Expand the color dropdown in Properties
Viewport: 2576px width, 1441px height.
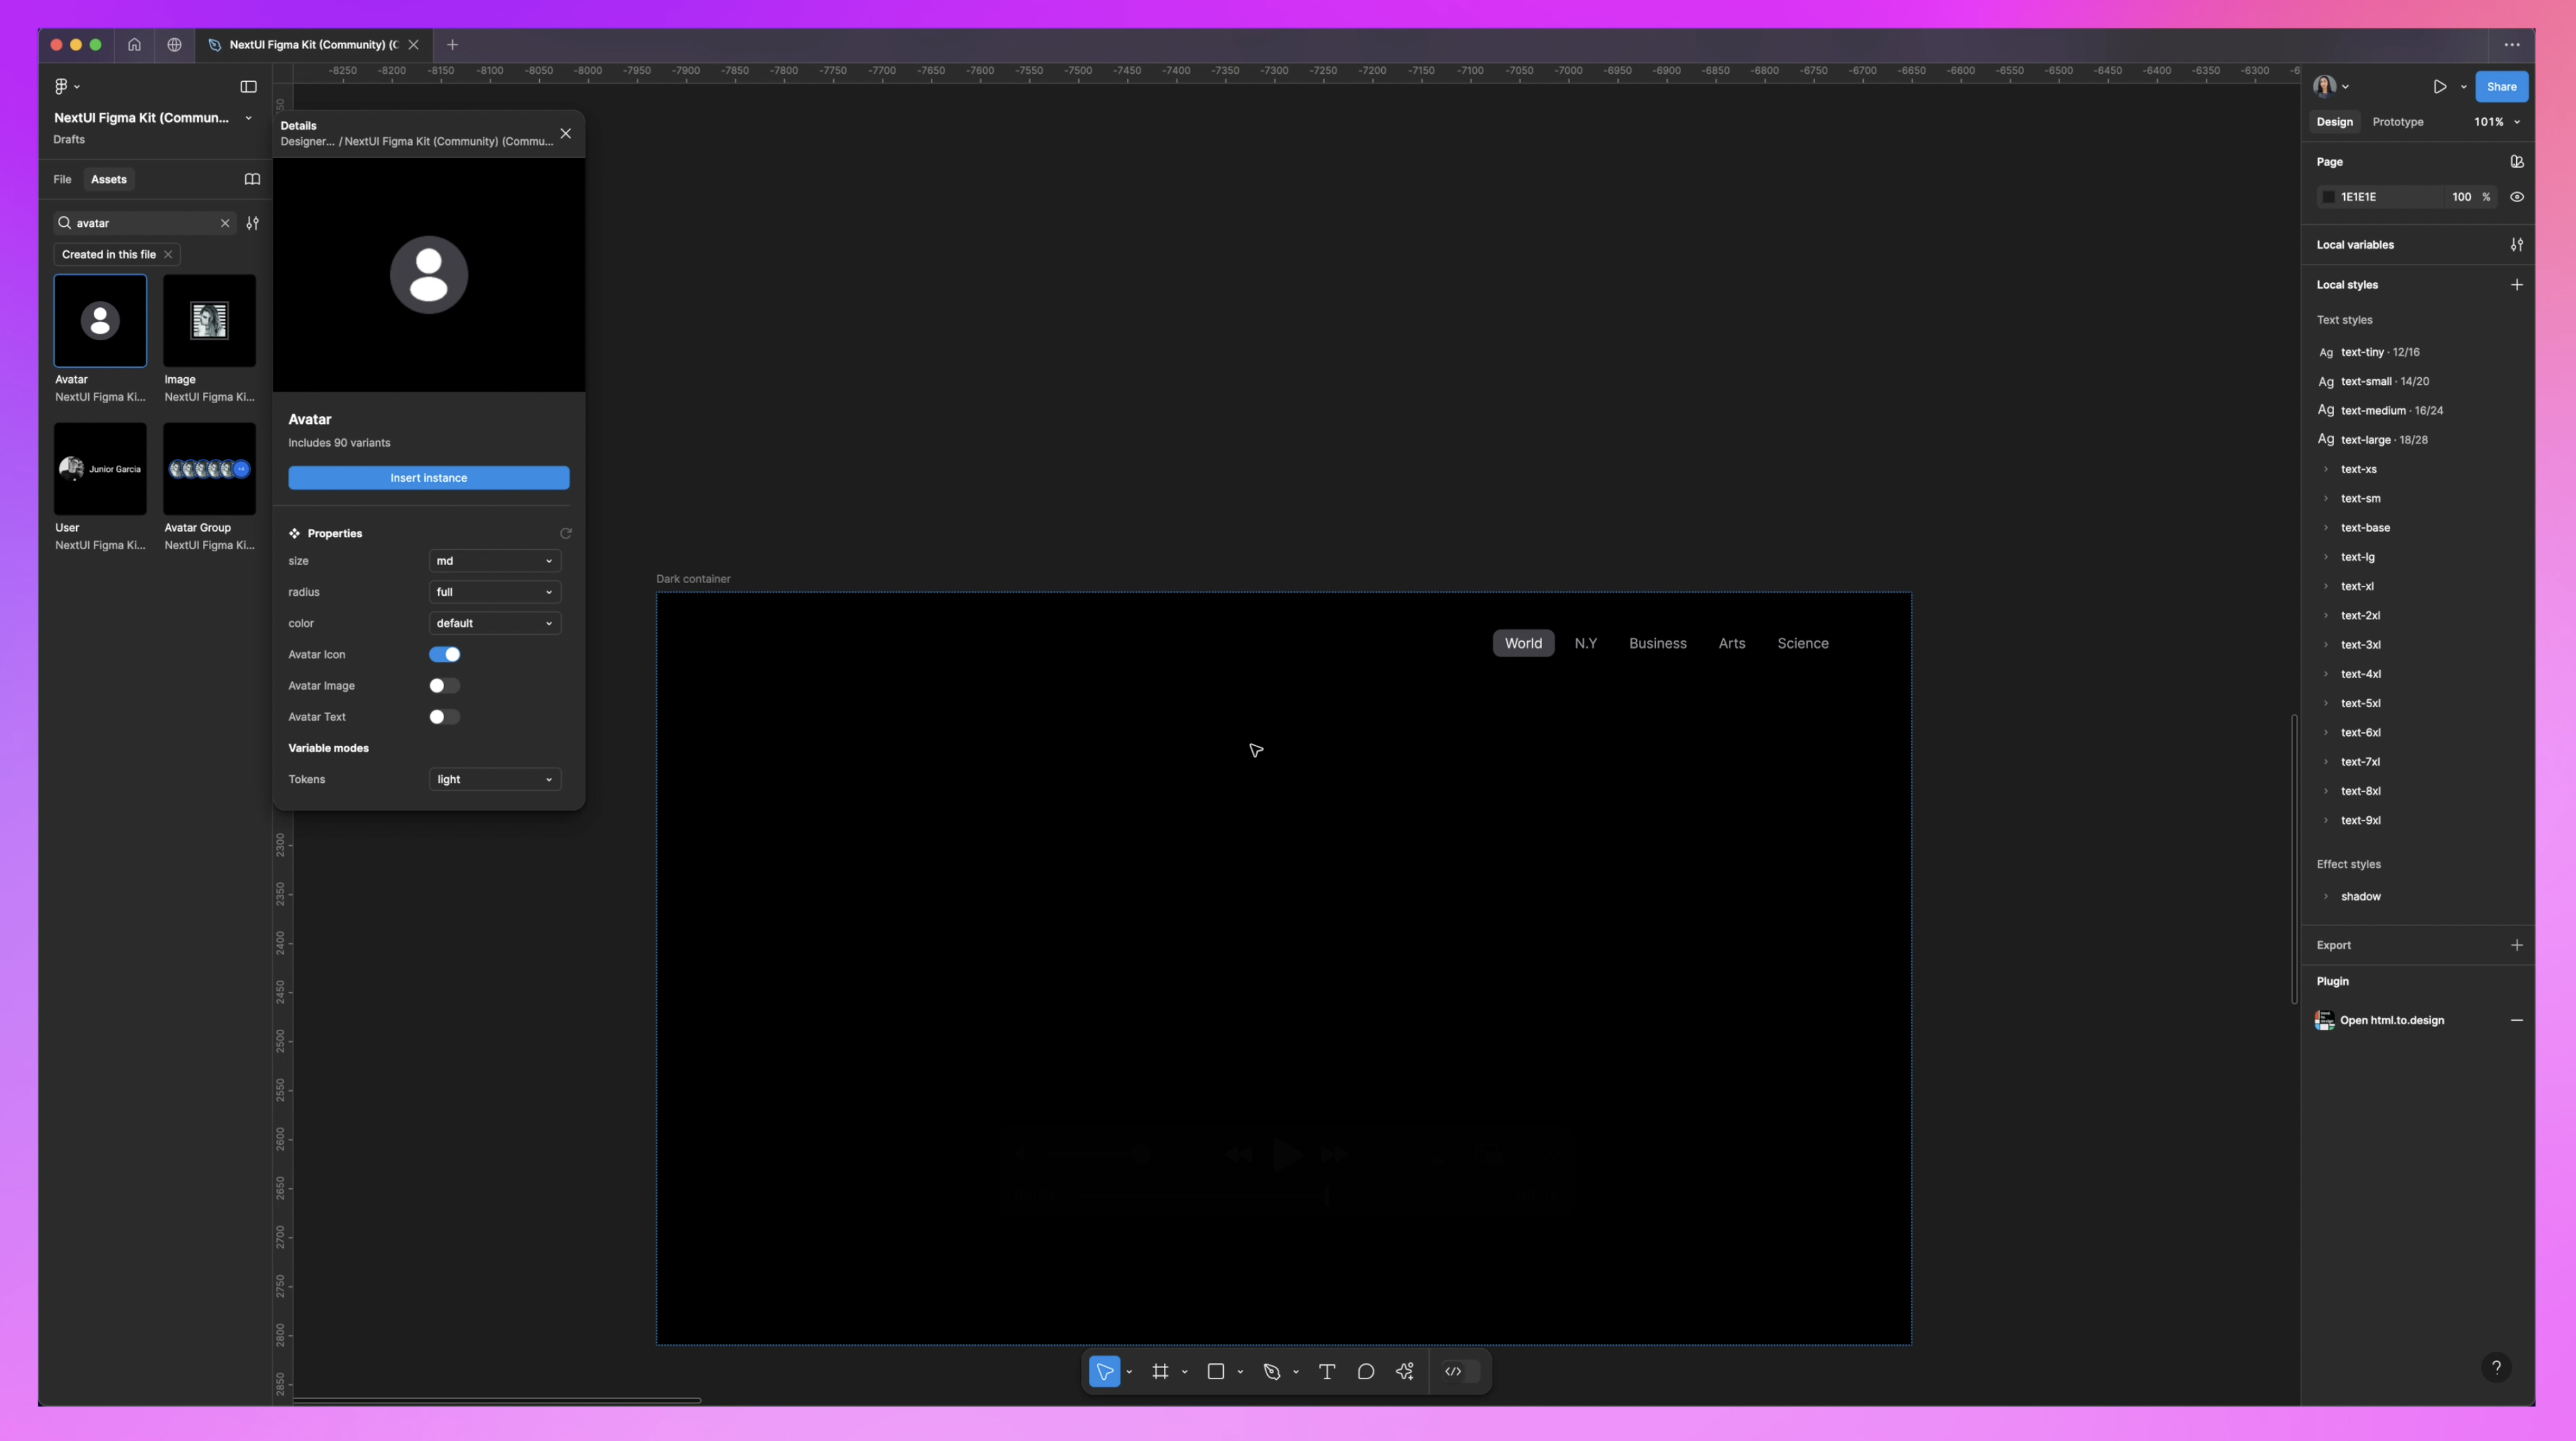[x=549, y=622]
